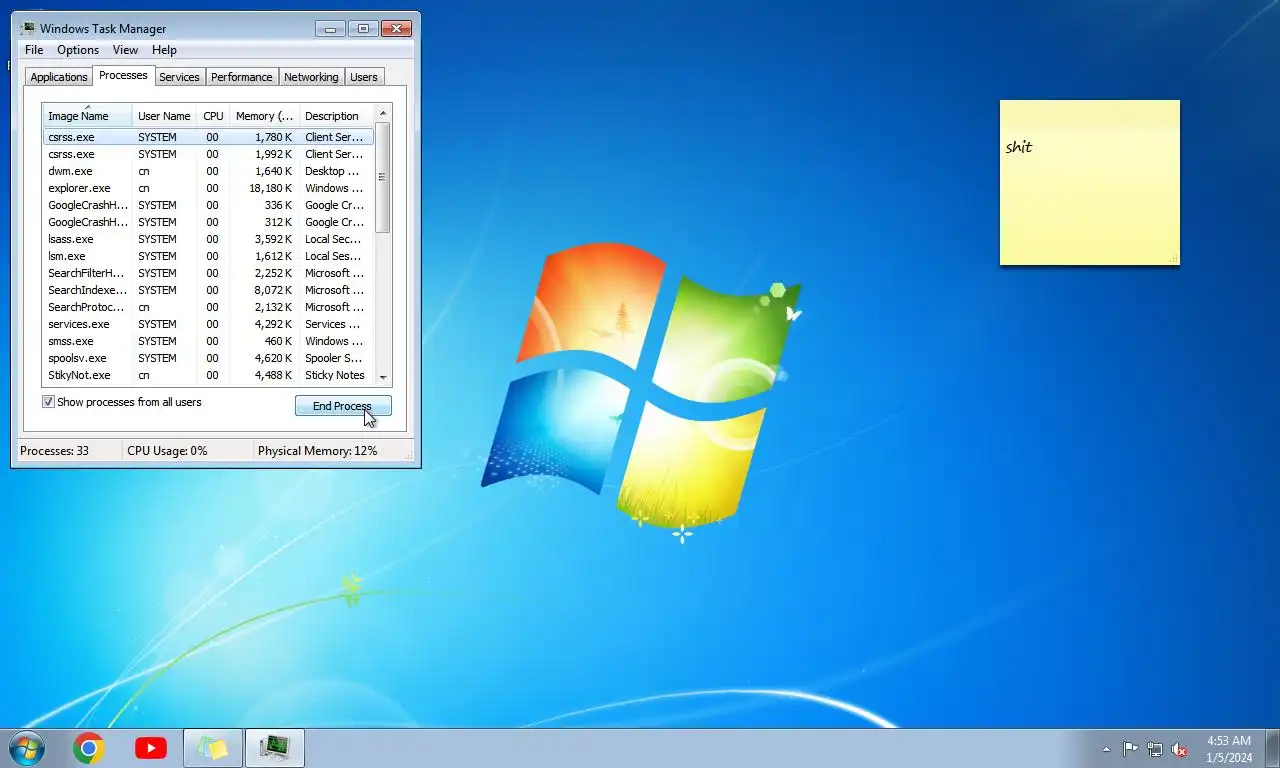Screen dimensions: 1280x768
Task: Open the Help menu
Action: tap(164, 50)
